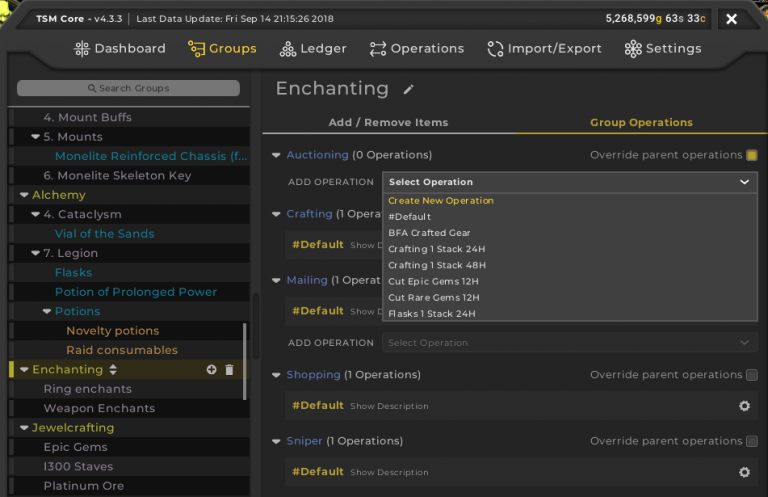Click the Search Groups input field
The height and width of the screenshot is (497, 768).
tap(128, 88)
